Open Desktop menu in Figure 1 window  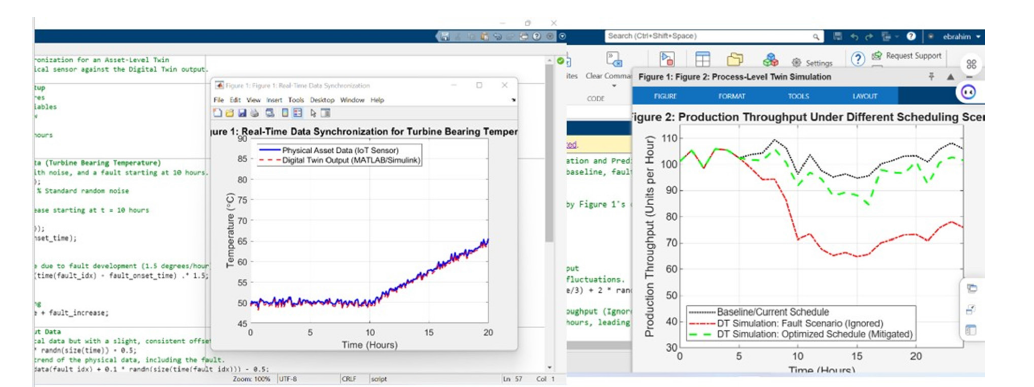pos(322,100)
